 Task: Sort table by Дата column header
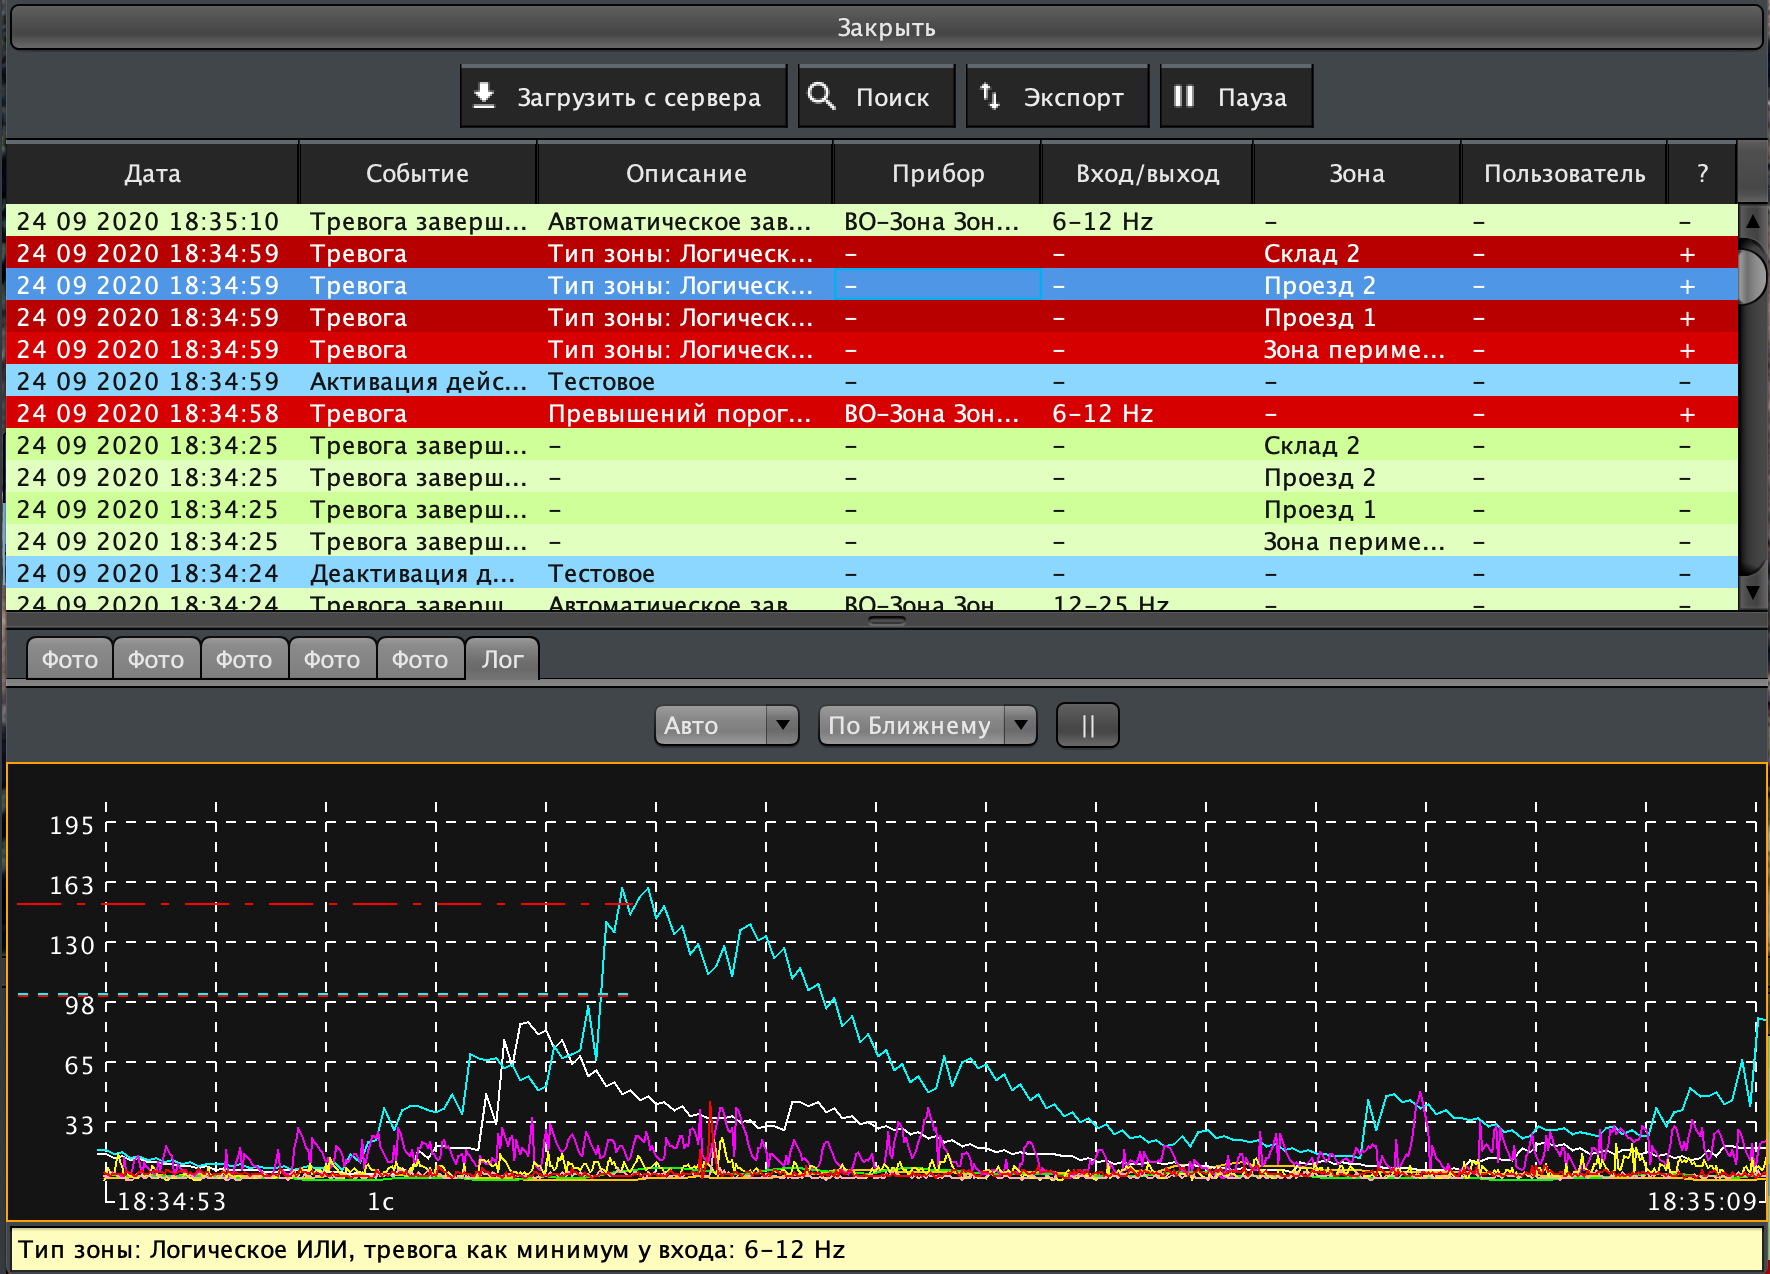tap(152, 173)
